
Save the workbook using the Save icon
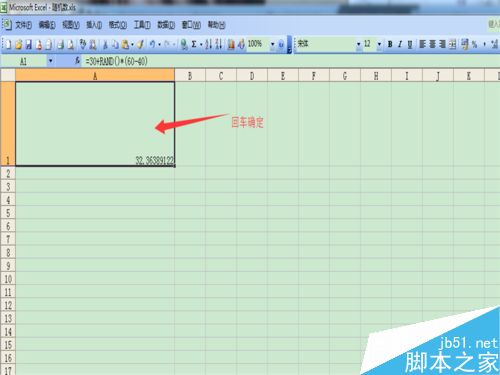29,44
